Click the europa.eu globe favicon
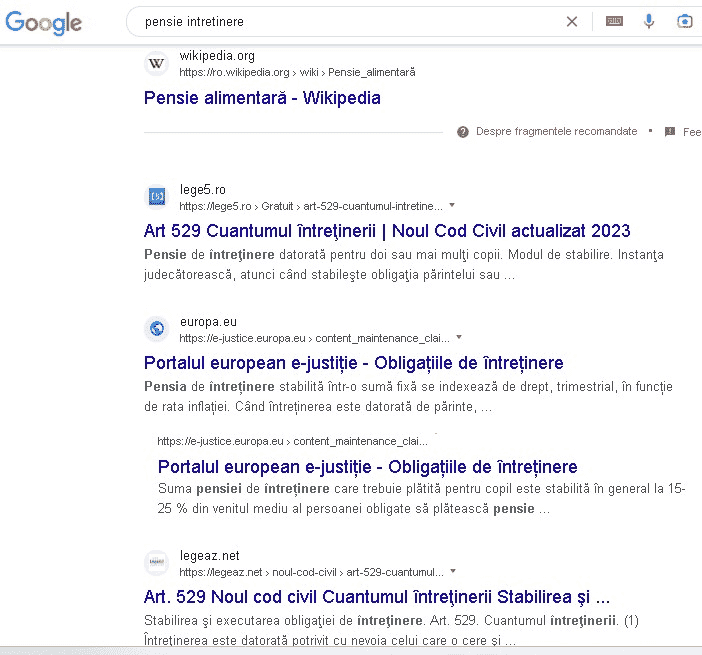The image size is (702, 655). tap(156, 328)
